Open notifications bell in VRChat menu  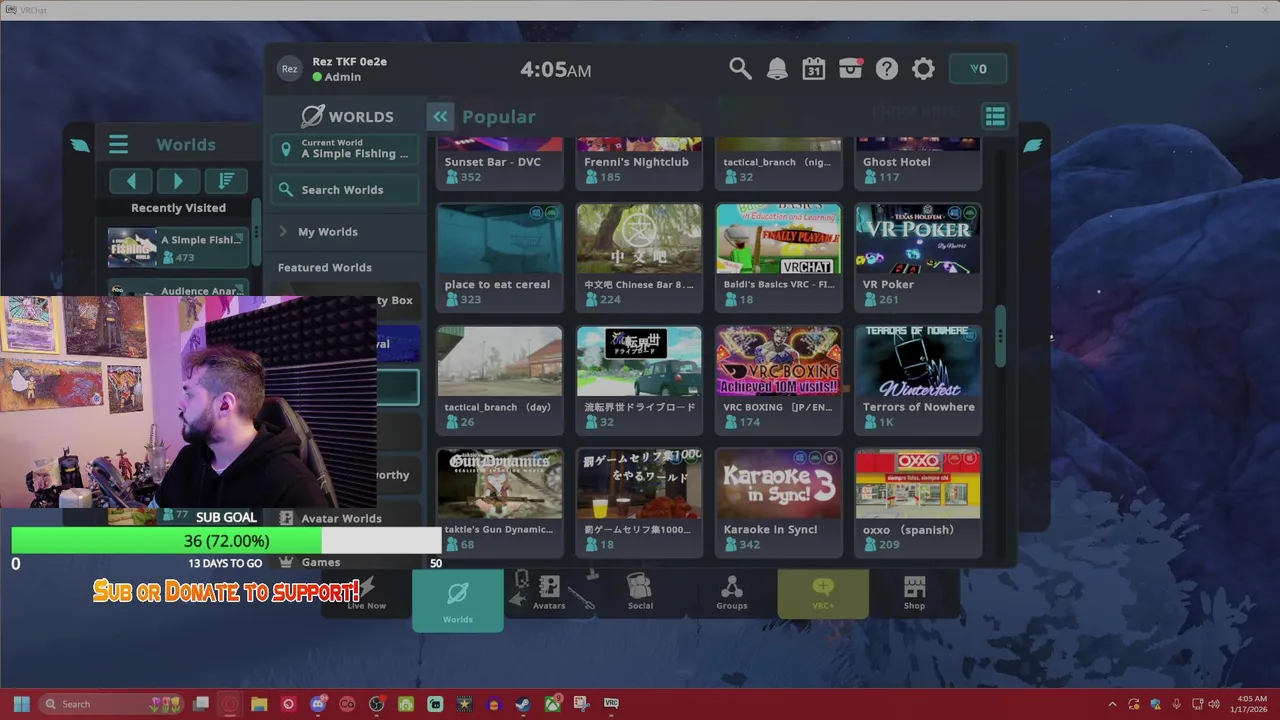coord(777,69)
